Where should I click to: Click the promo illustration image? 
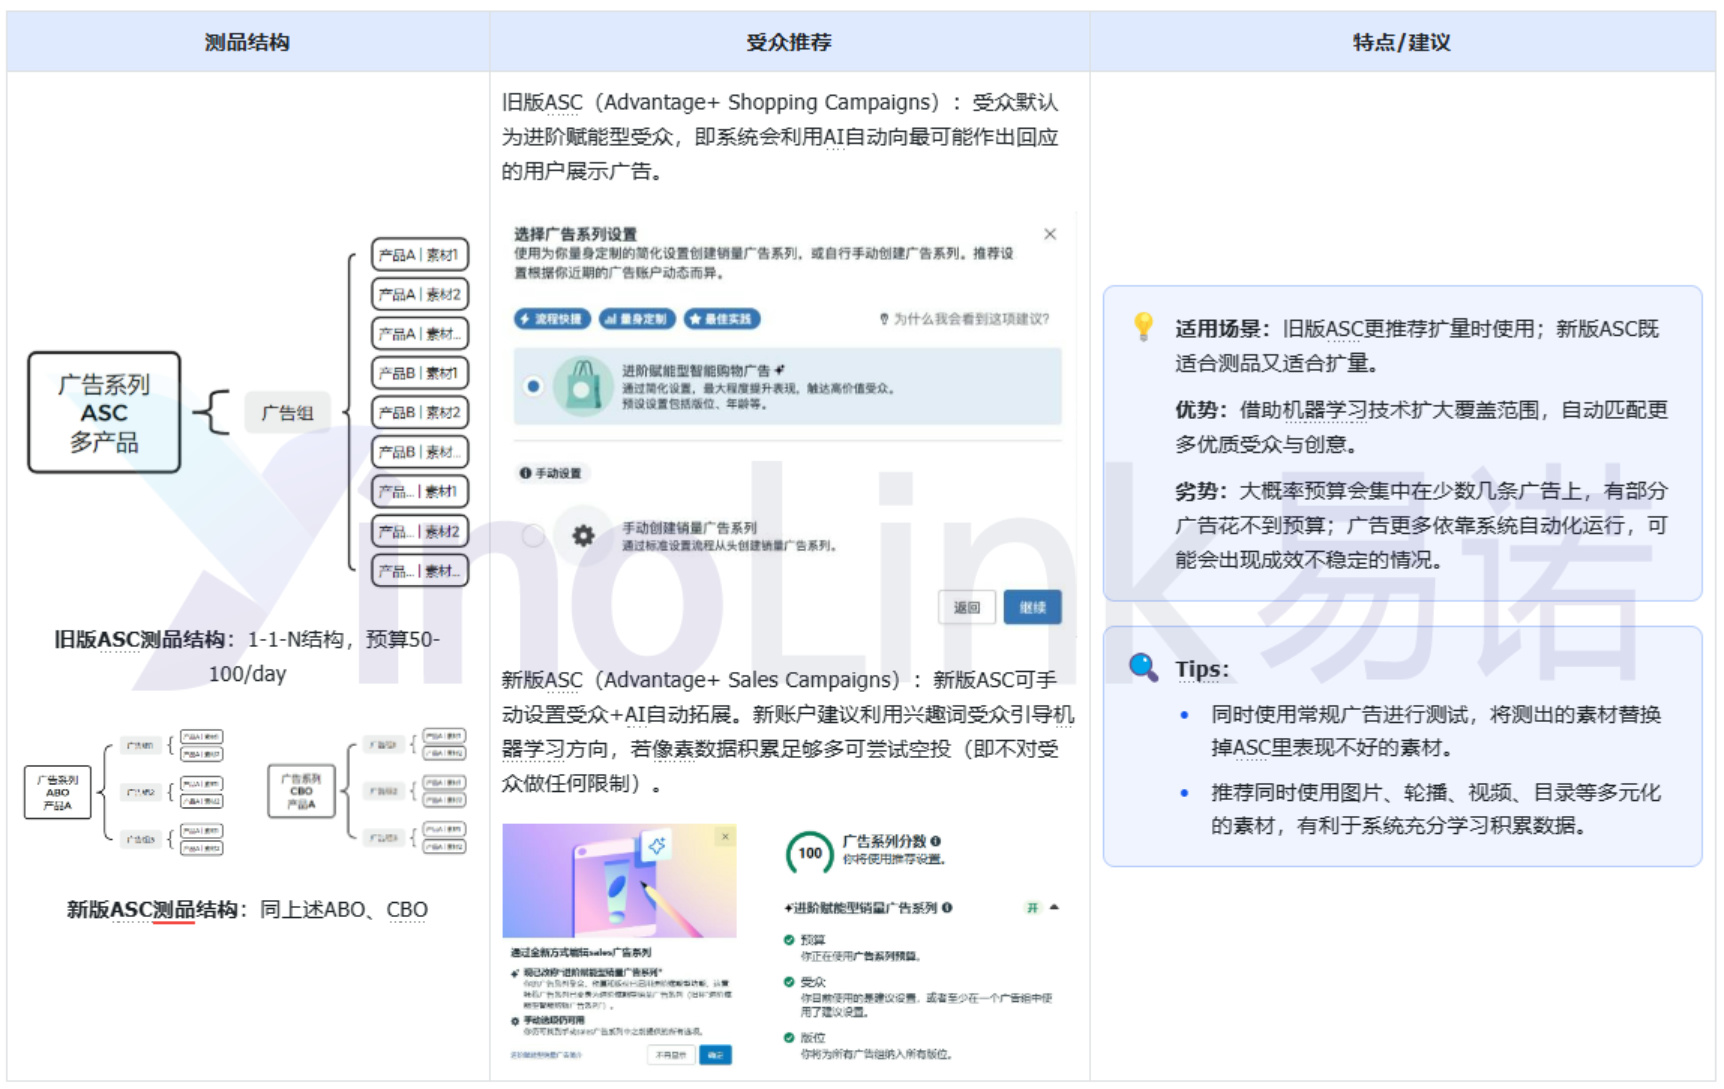(619, 881)
